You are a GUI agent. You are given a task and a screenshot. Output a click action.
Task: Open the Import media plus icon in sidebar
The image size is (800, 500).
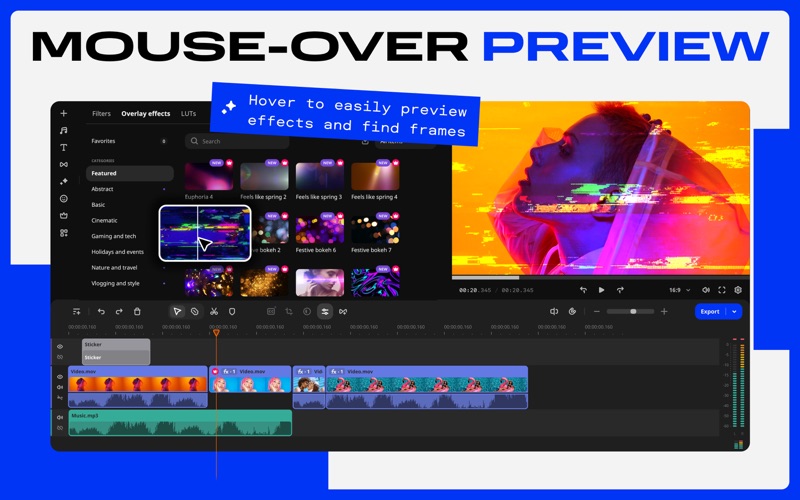pyautogui.click(x=63, y=113)
